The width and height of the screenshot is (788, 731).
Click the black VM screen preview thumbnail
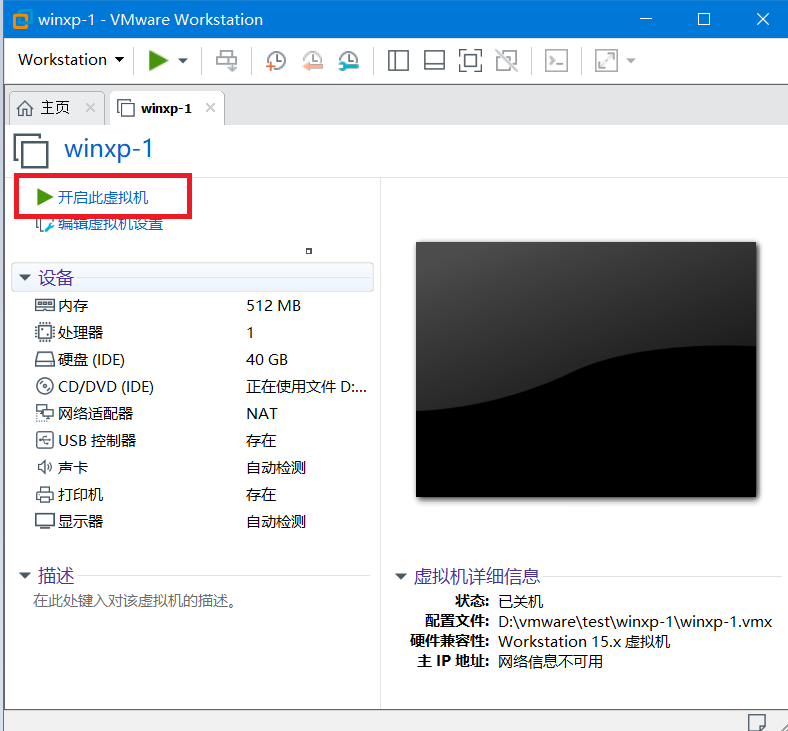(x=586, y=369)
